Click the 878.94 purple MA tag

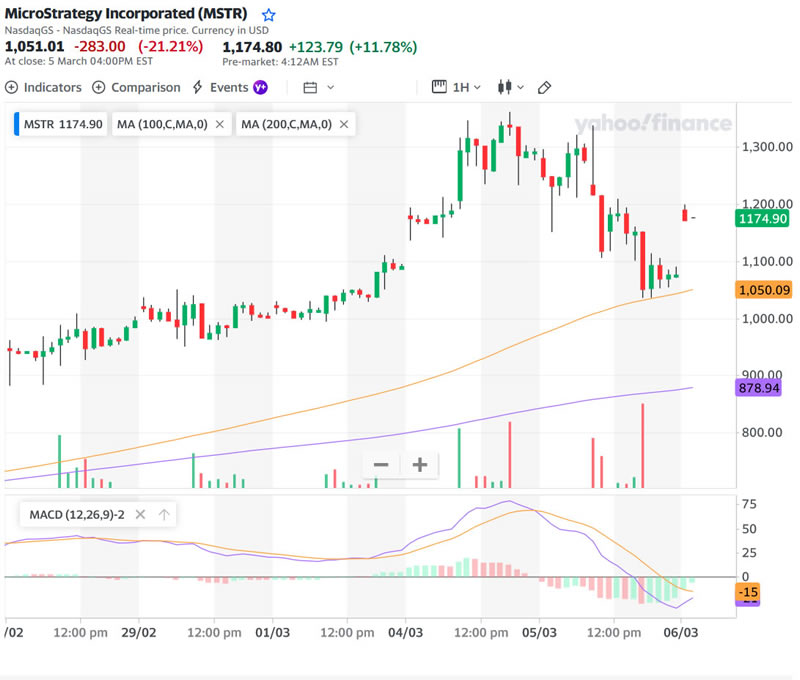[759, 388]
